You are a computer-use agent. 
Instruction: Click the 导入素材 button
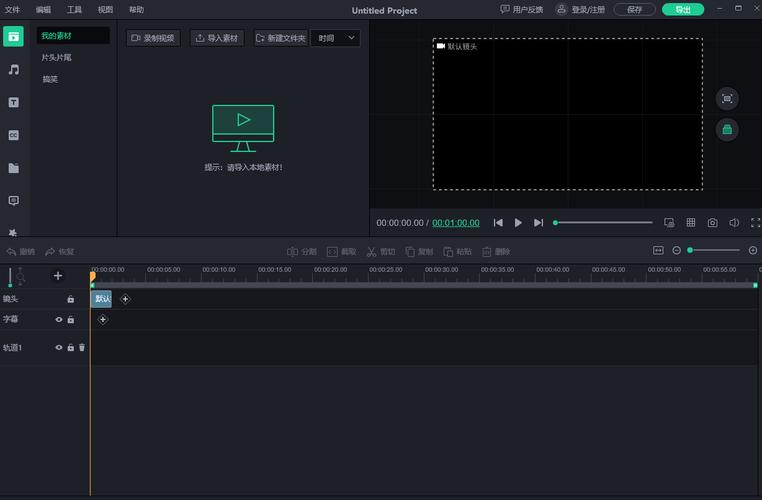[x=217, y=38]
